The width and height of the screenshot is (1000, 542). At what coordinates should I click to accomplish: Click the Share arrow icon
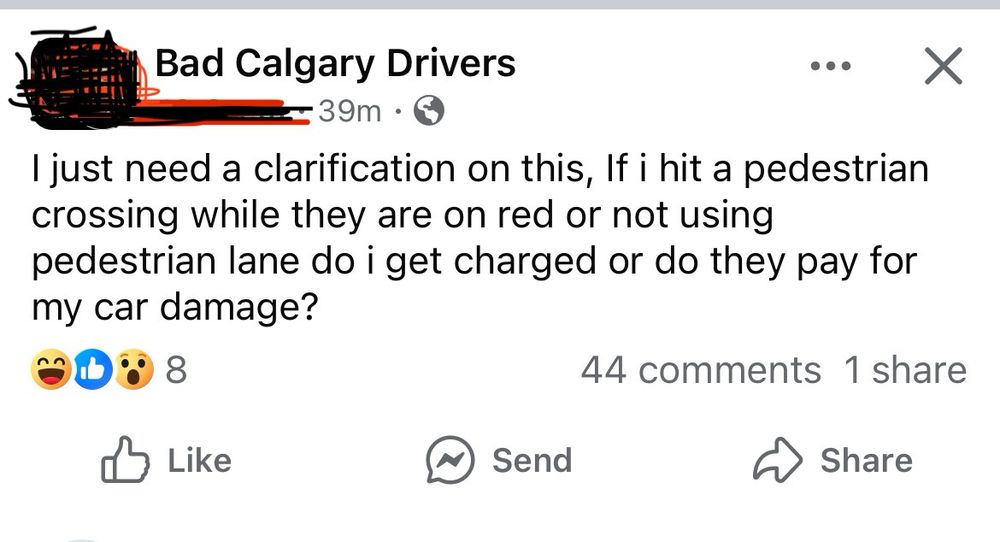777,459
